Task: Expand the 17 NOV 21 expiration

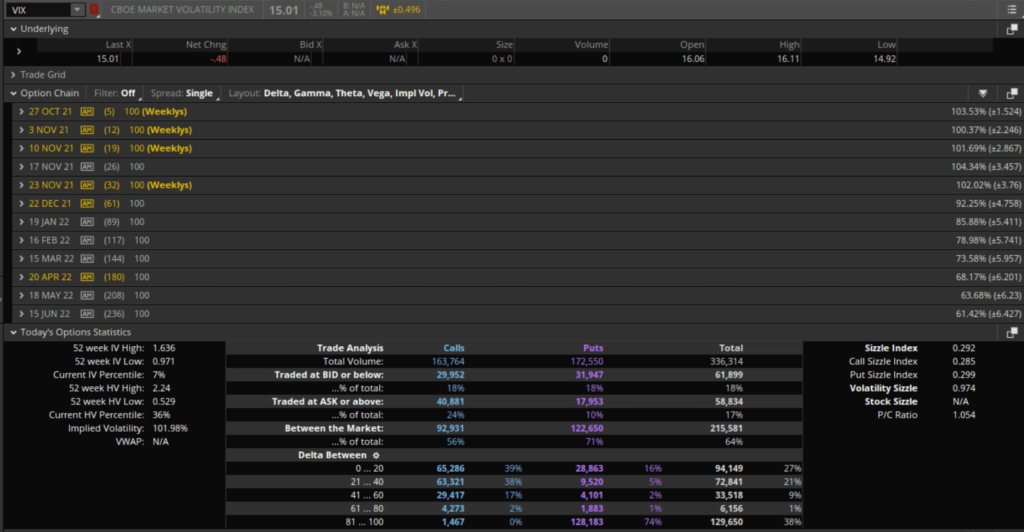Action: (22, 166)
